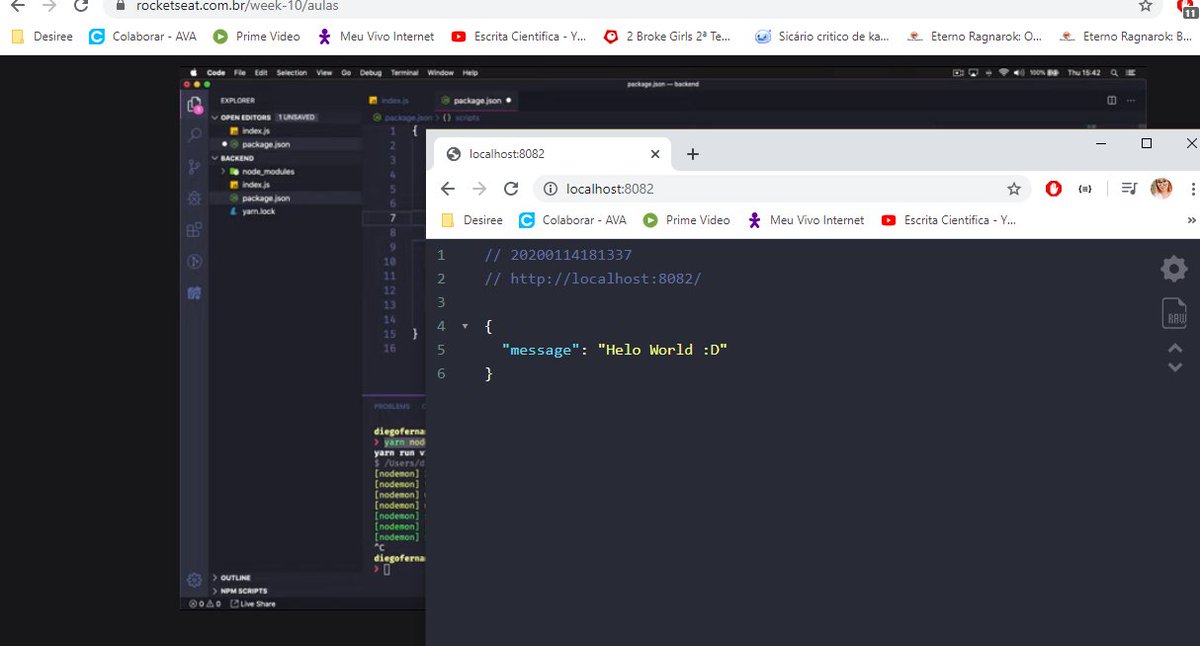Switch to the package.json editor tab

click(476, 101)
